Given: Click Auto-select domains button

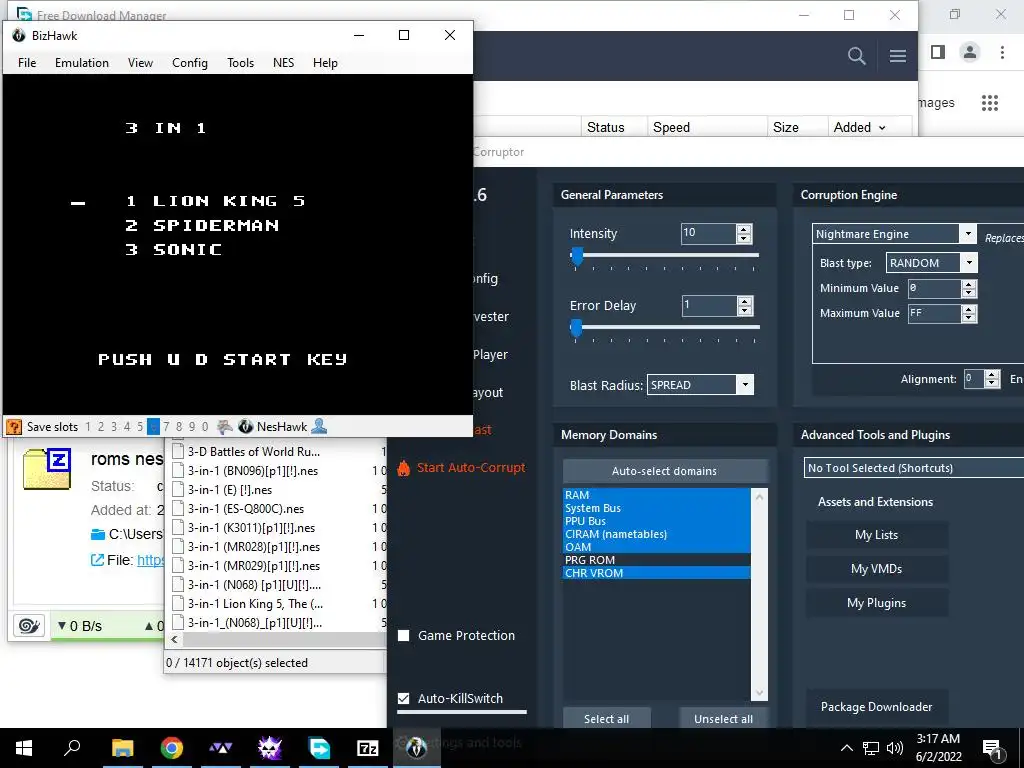Looking at the screenshot, I should pyautogui.click(x=664, y=471).
